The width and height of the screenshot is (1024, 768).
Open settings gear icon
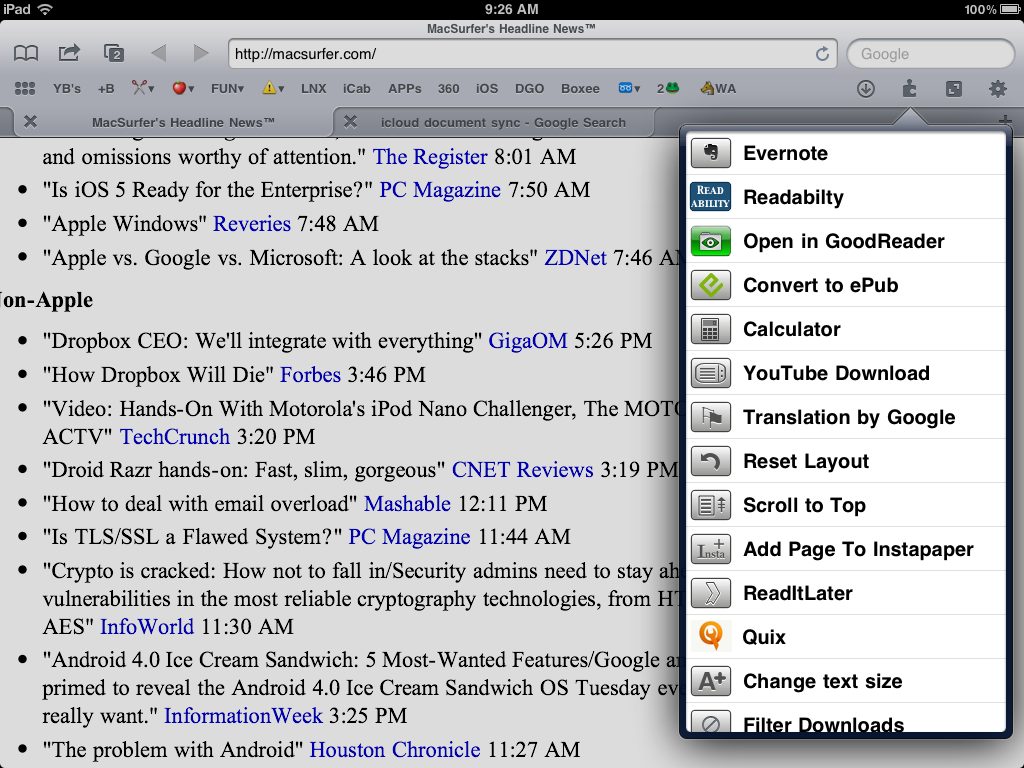[x=997, y=88]
